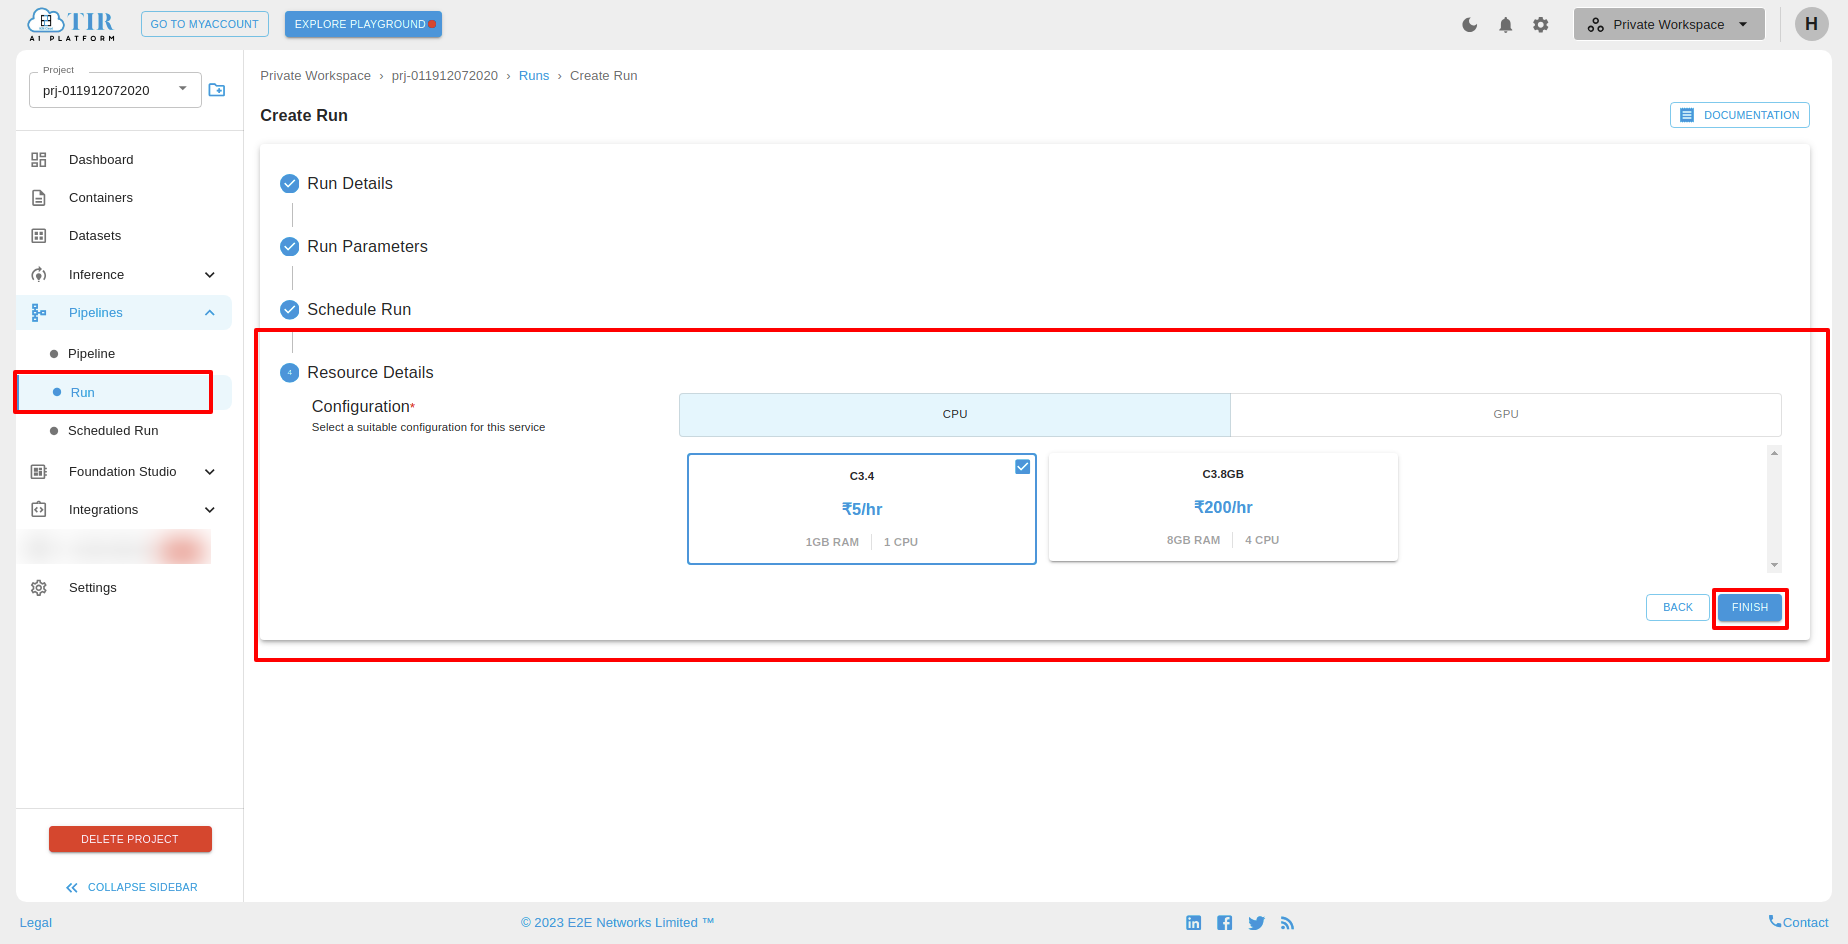Expand the Inference menu chevron
1848x944 pixels.
click(x=210, y=275)
